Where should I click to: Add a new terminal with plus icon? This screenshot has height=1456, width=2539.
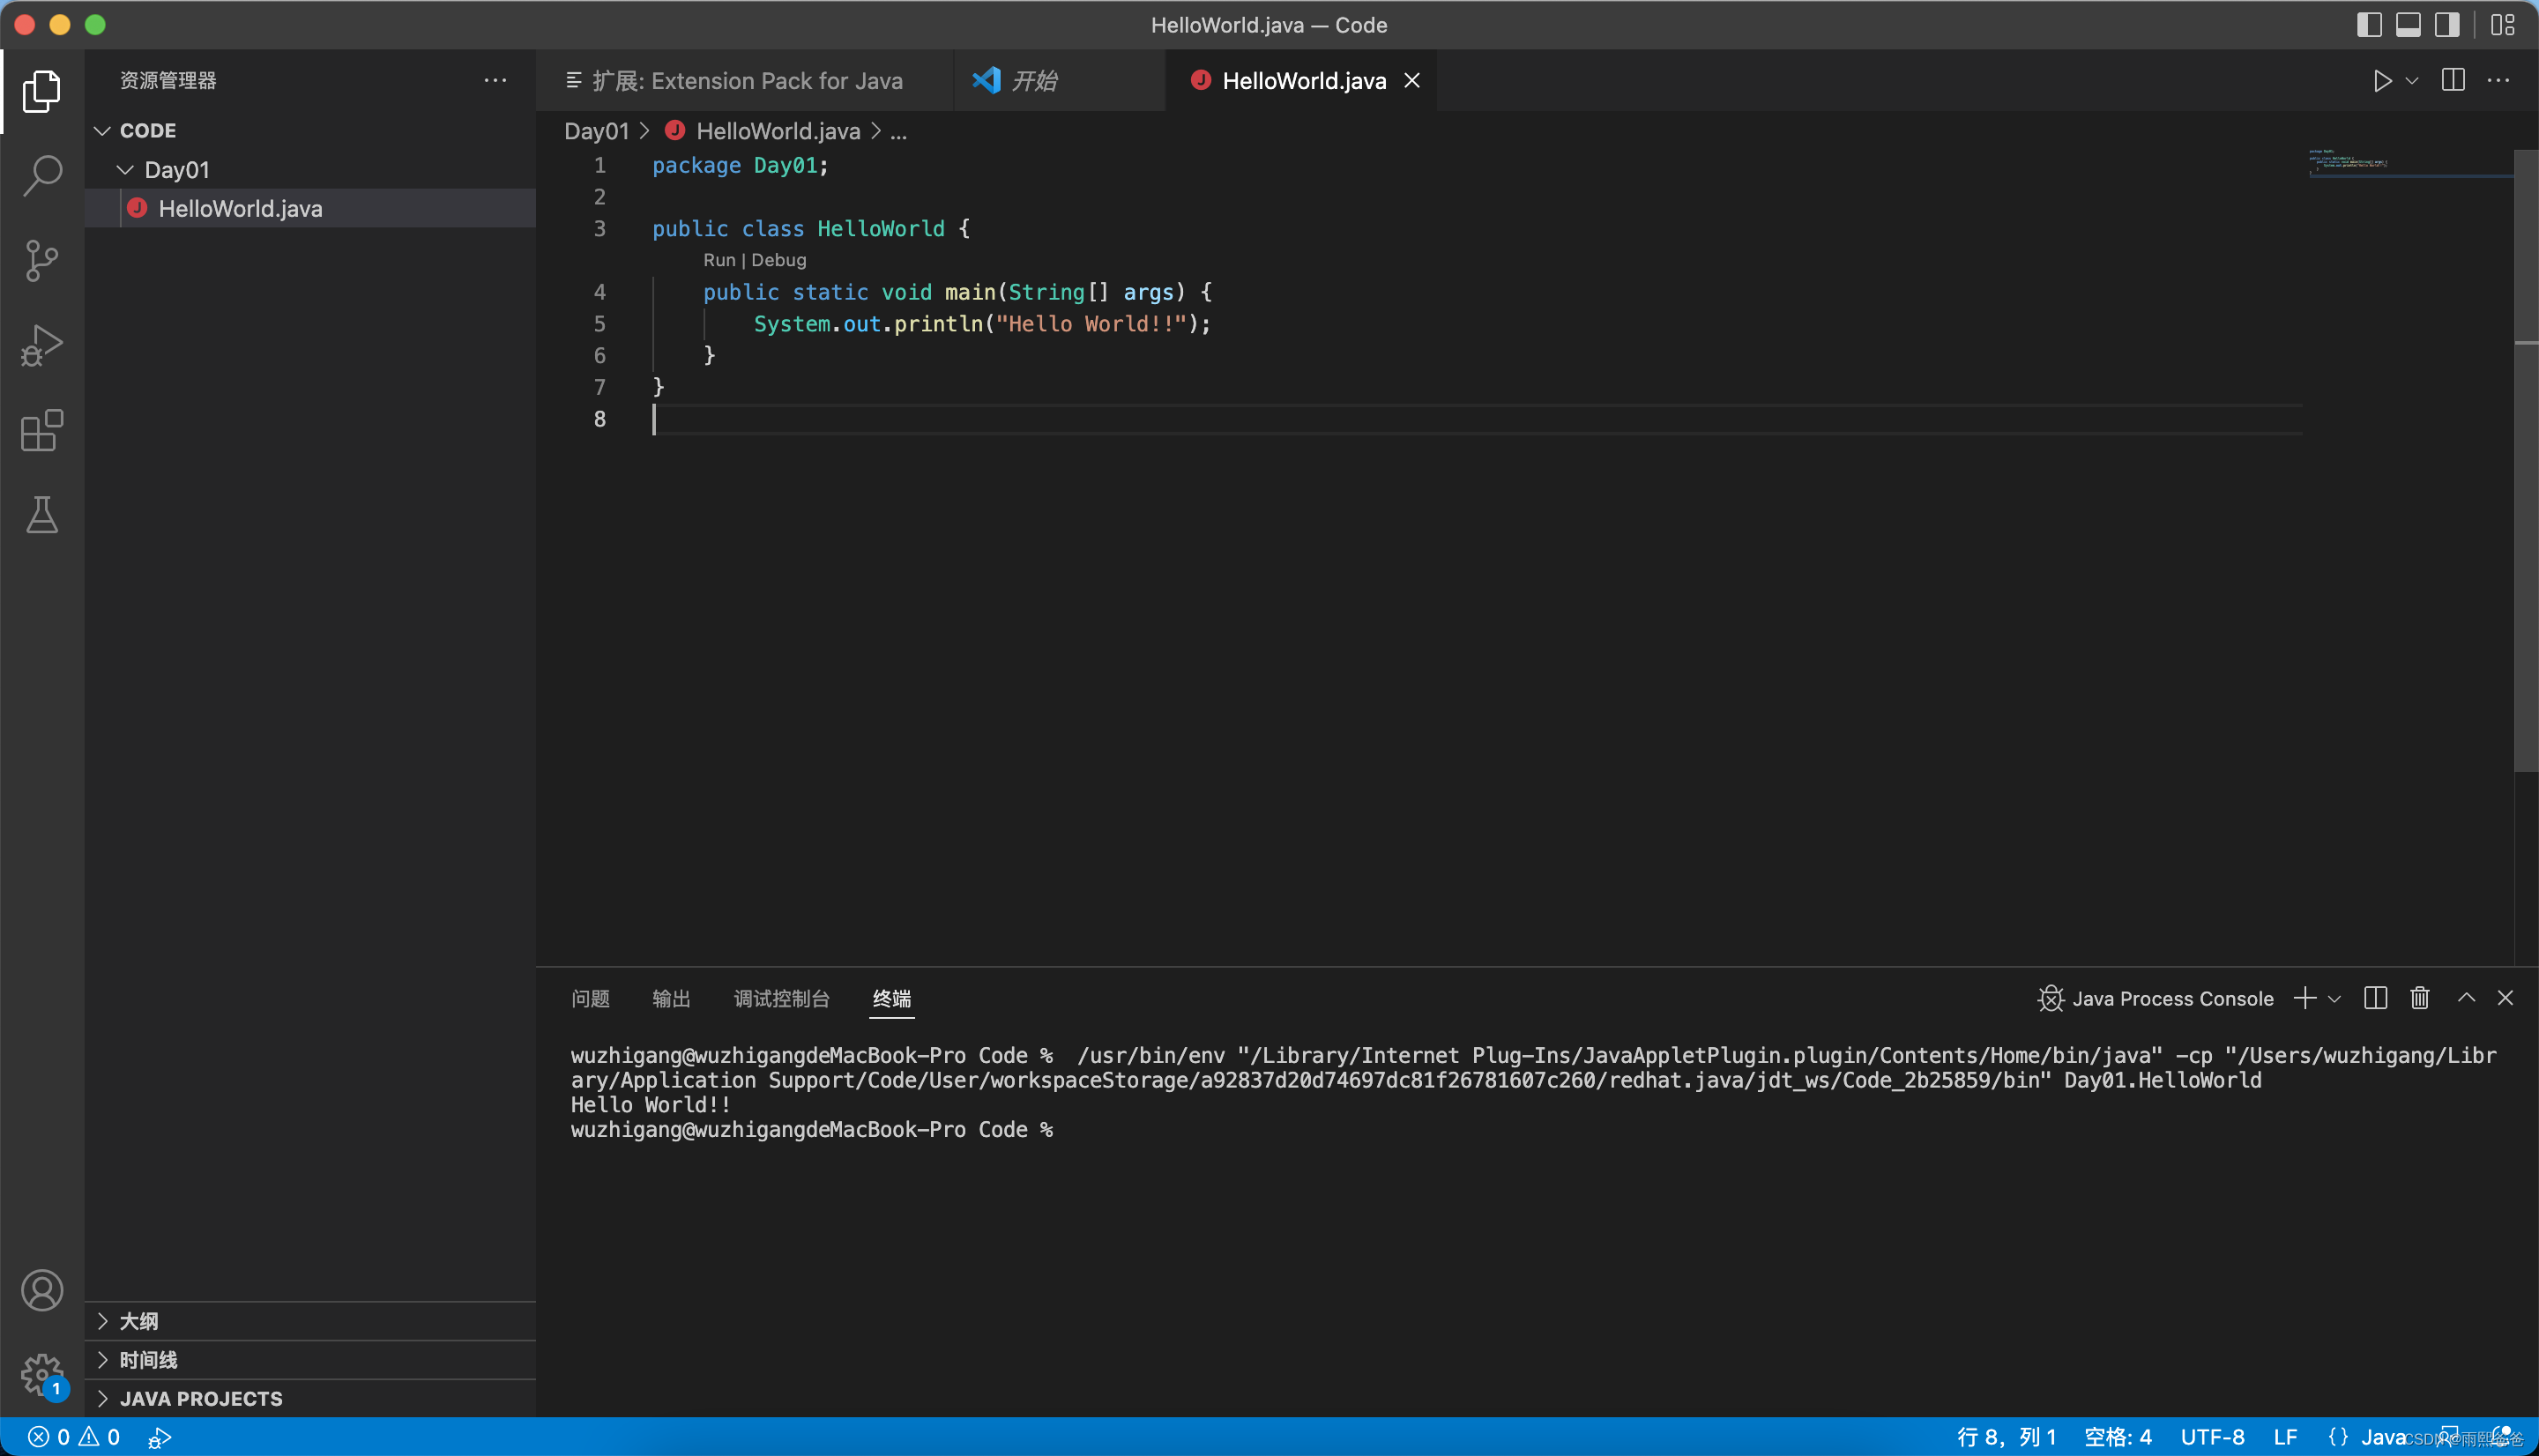tap(2305, 998)
